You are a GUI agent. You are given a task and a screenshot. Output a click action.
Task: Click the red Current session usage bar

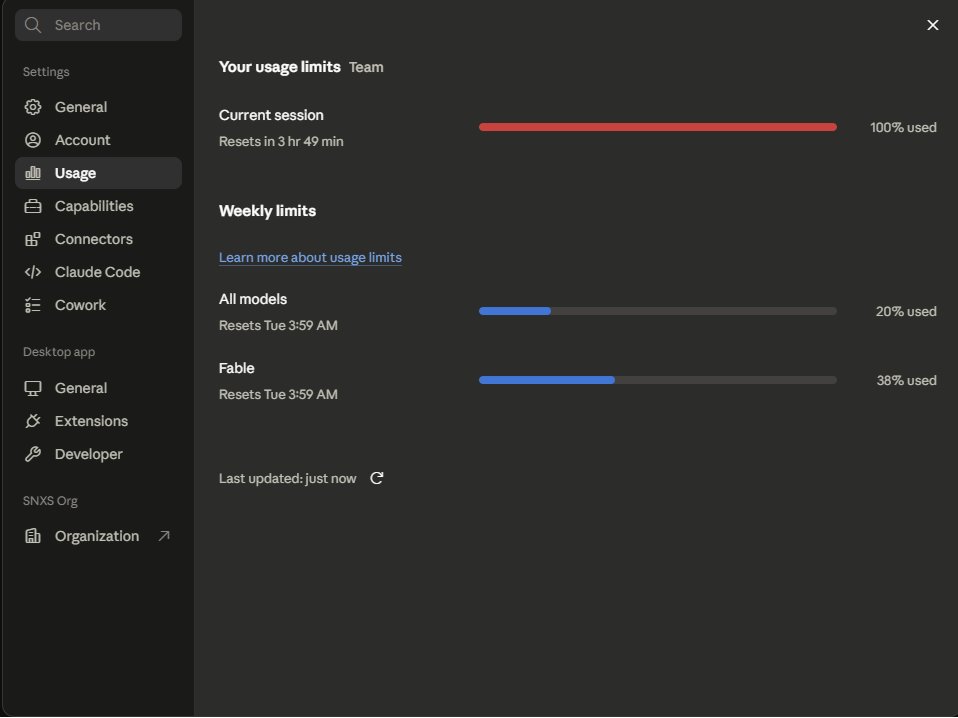click(x=658, y=127)
